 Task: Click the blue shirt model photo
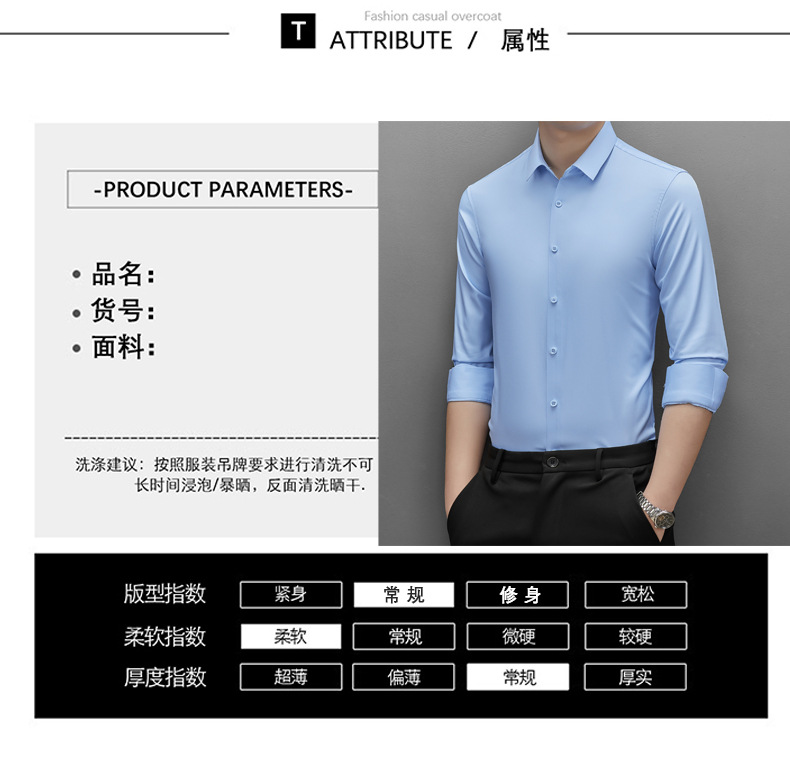[x=584, y=333]
